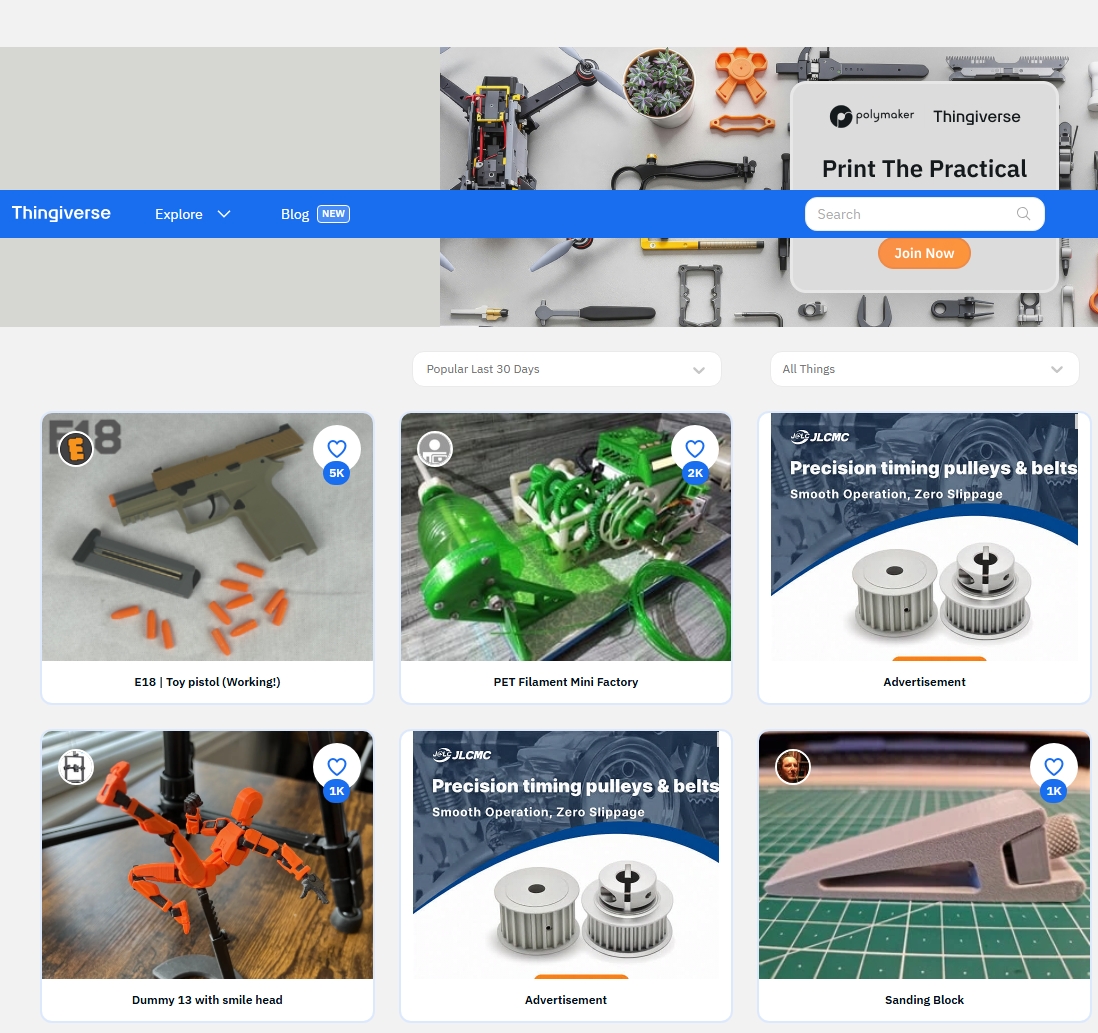Open the PET Filament Mini Factory title
This screenshot has height=1033, width=1098.
coord(566,681)
